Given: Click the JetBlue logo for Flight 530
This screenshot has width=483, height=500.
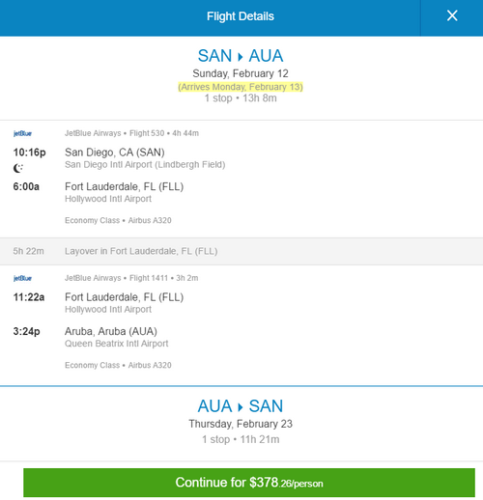Looking at the screenshot, I should coord(22,134).
